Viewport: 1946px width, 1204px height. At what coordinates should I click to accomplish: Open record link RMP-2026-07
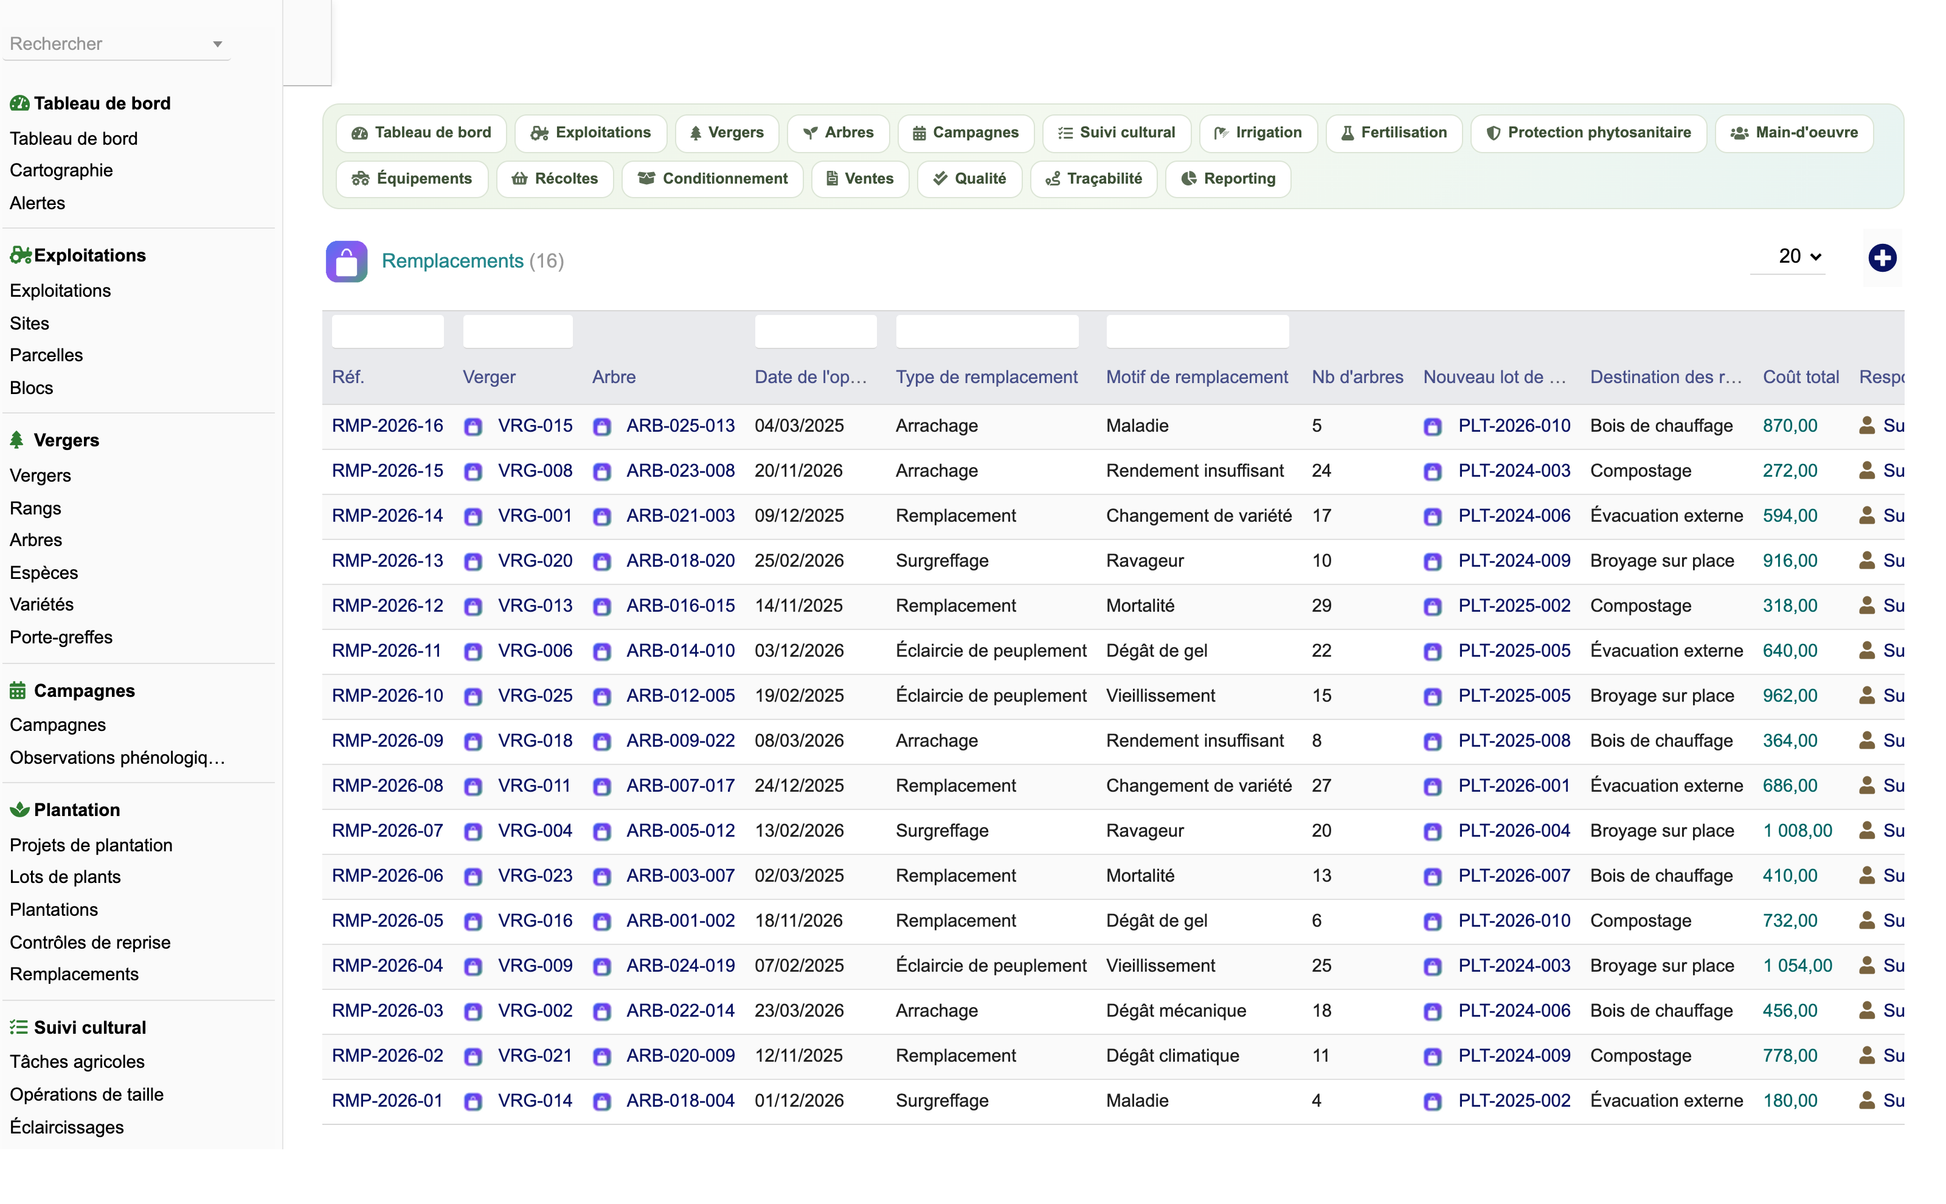387,831
